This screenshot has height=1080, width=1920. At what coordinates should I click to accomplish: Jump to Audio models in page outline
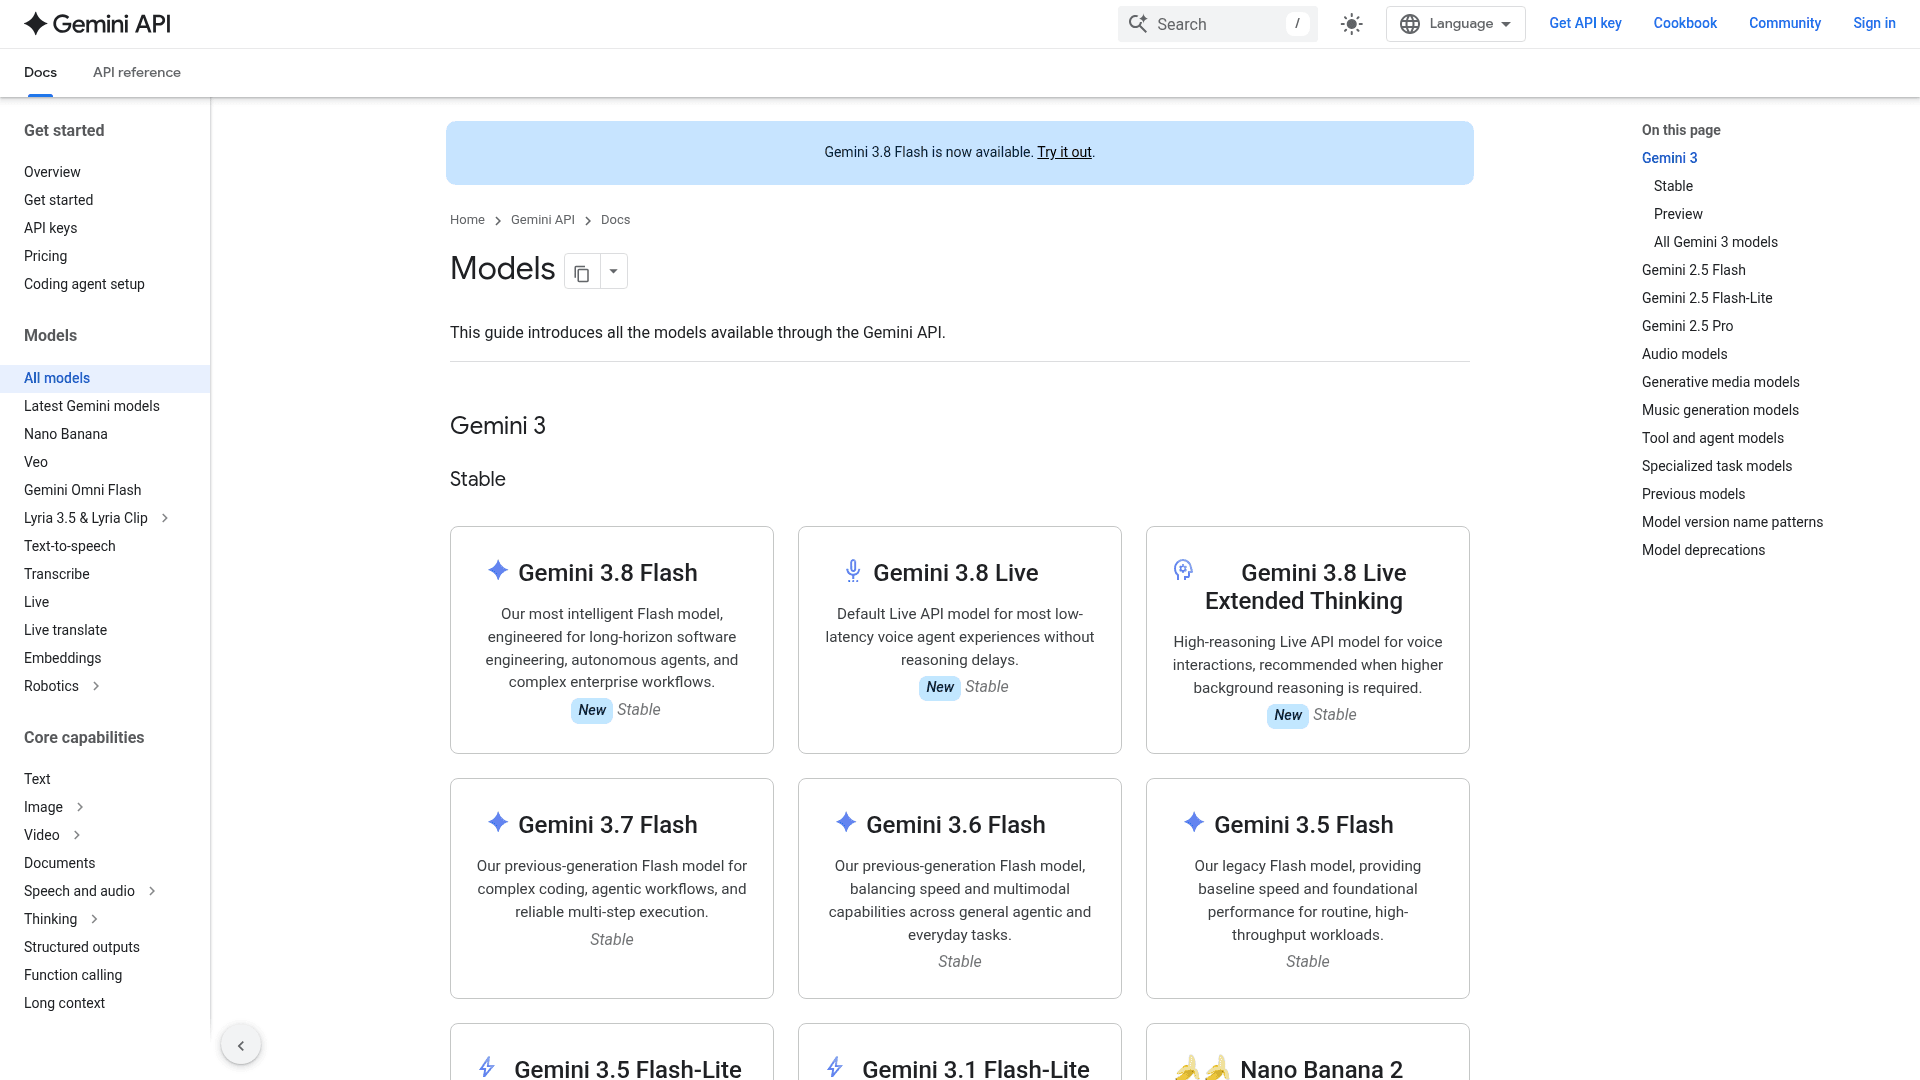[1685, 354]
